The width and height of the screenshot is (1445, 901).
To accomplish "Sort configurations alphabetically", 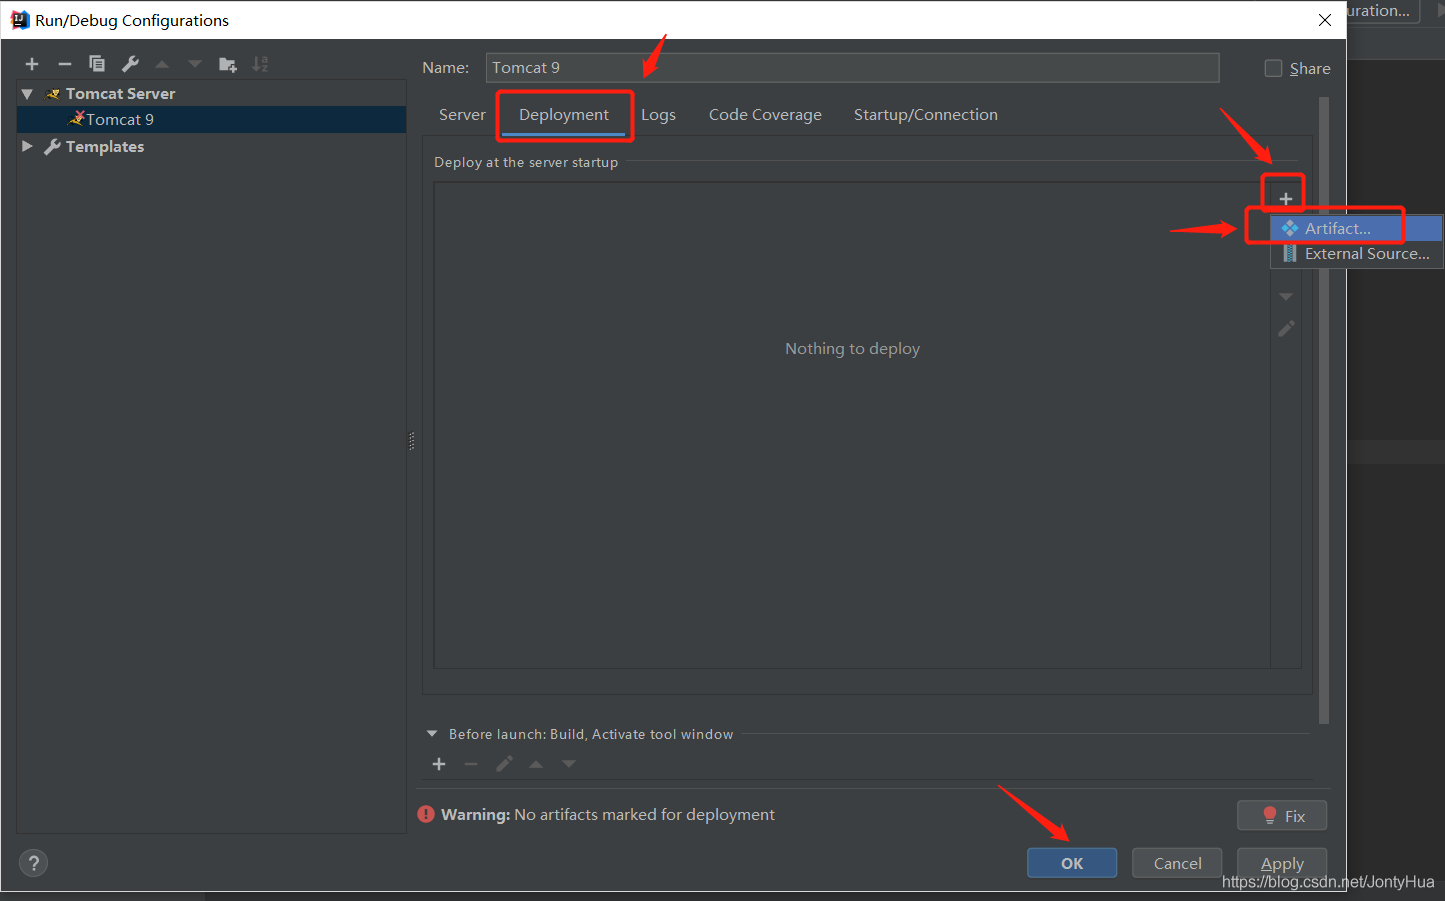I will tap(260, 63).
